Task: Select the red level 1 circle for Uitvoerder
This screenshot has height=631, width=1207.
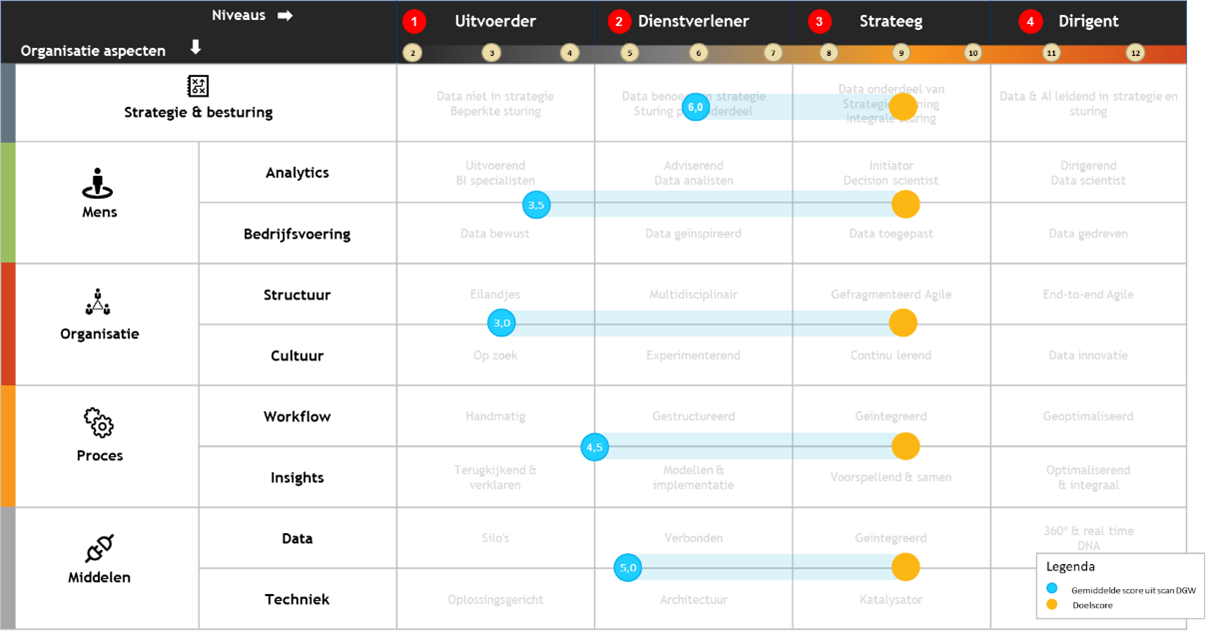Action: [x=414, y=21]
